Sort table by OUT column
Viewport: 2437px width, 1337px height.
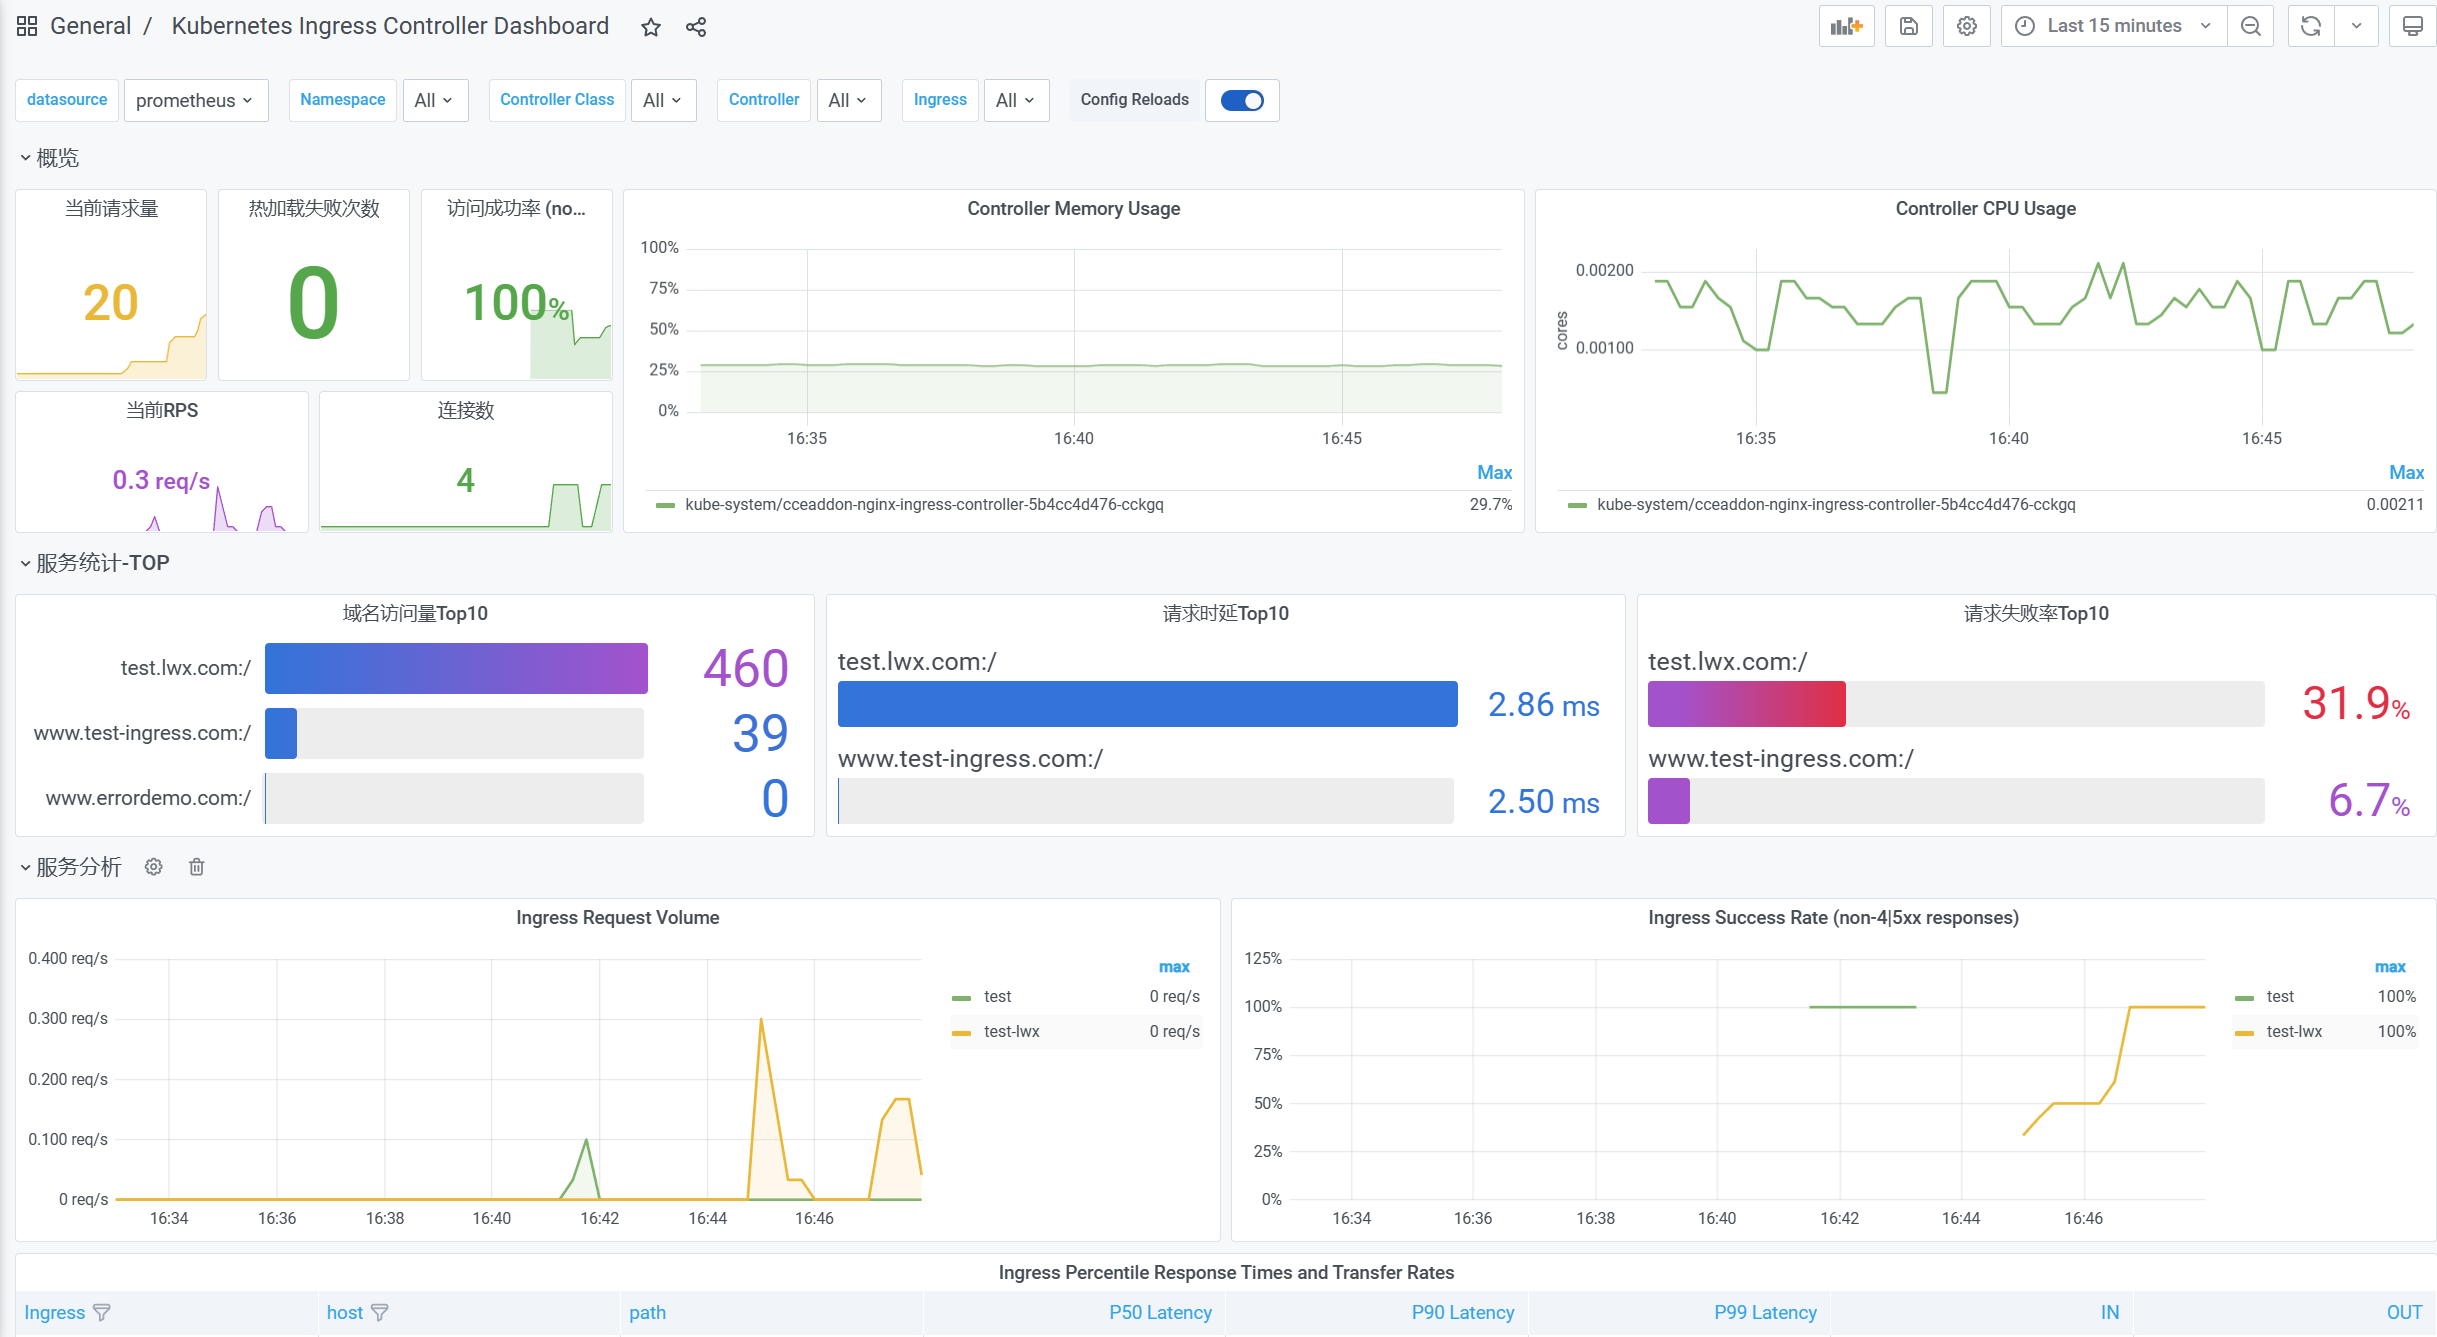(x=2404, y=1312)
